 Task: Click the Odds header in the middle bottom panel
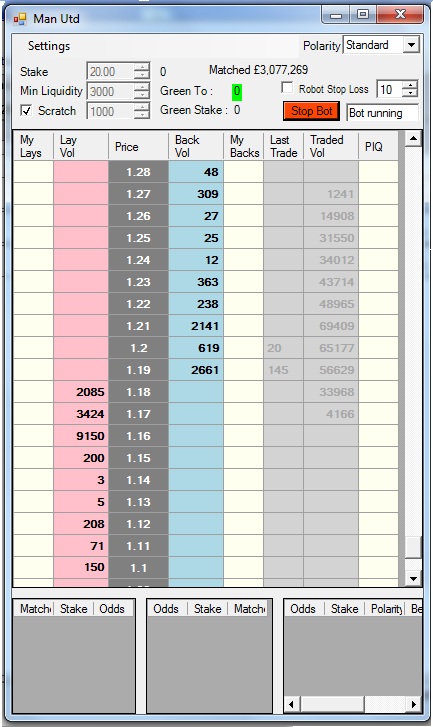click(x=166, y=609)
